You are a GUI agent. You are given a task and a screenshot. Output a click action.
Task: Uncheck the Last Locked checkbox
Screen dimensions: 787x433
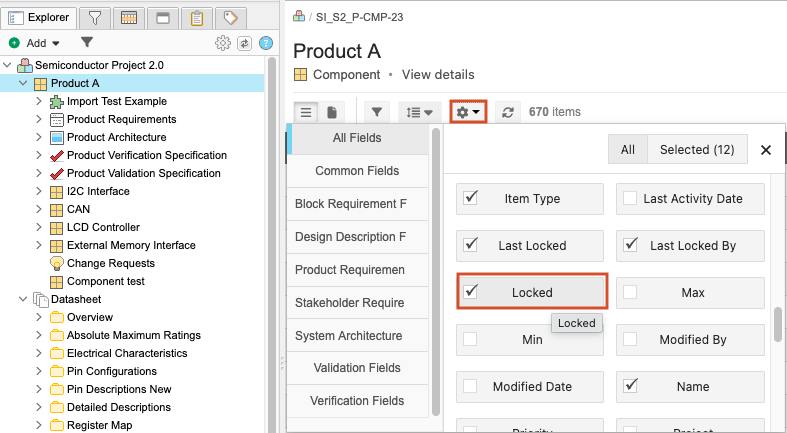[470, 245]
